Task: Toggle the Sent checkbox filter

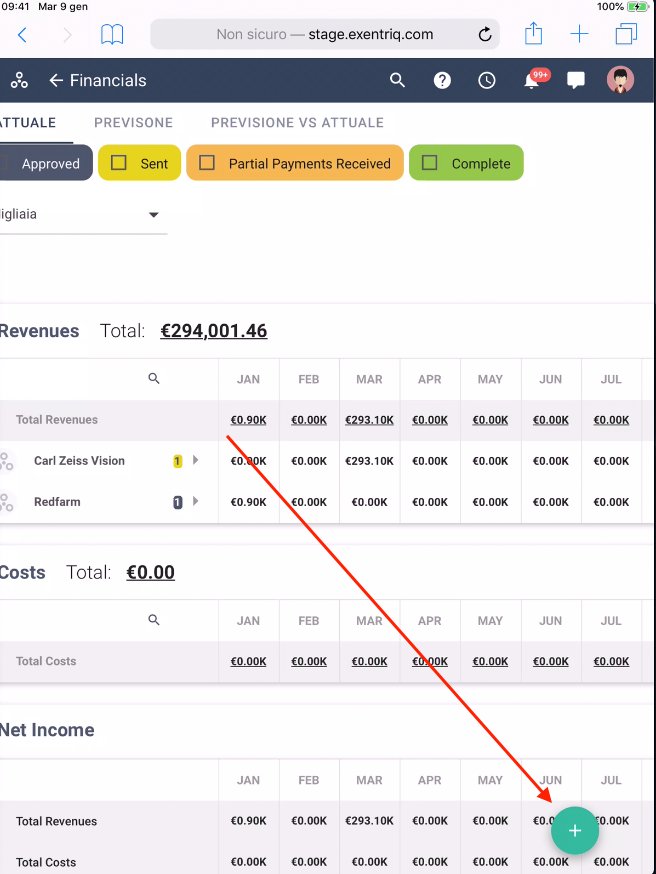Action: tap(119, 163)
